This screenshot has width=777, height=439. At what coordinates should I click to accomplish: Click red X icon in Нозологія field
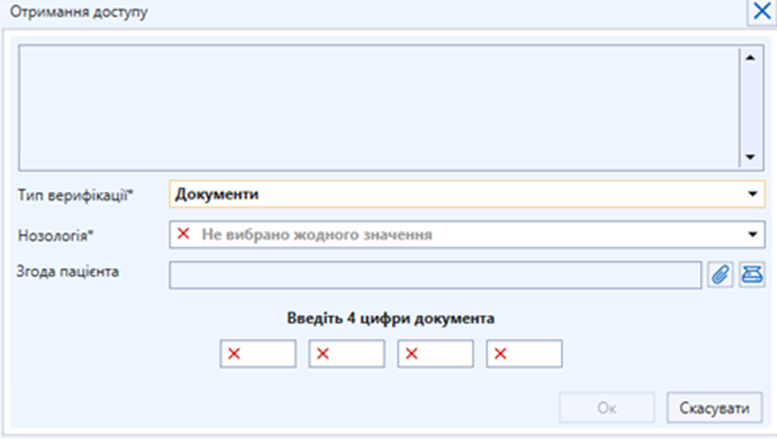pos(183,235)
